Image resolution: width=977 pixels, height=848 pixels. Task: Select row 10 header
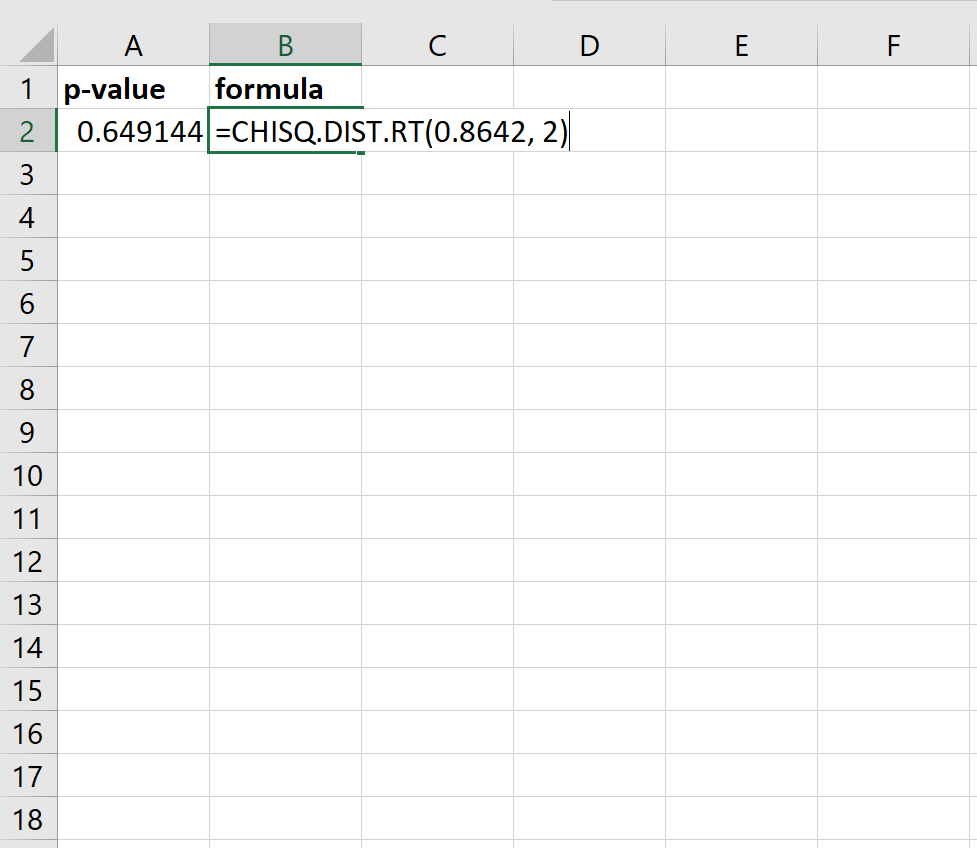tap(28, 475)
